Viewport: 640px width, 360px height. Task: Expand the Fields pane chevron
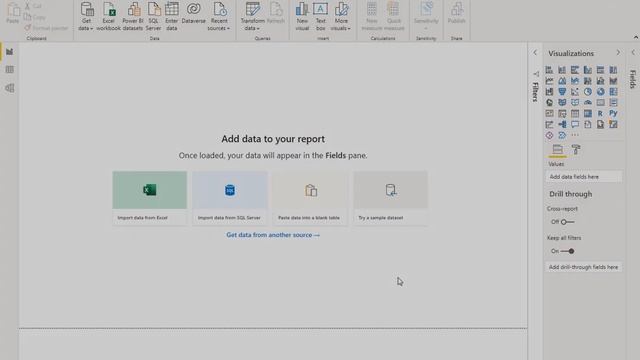(633, 53)
